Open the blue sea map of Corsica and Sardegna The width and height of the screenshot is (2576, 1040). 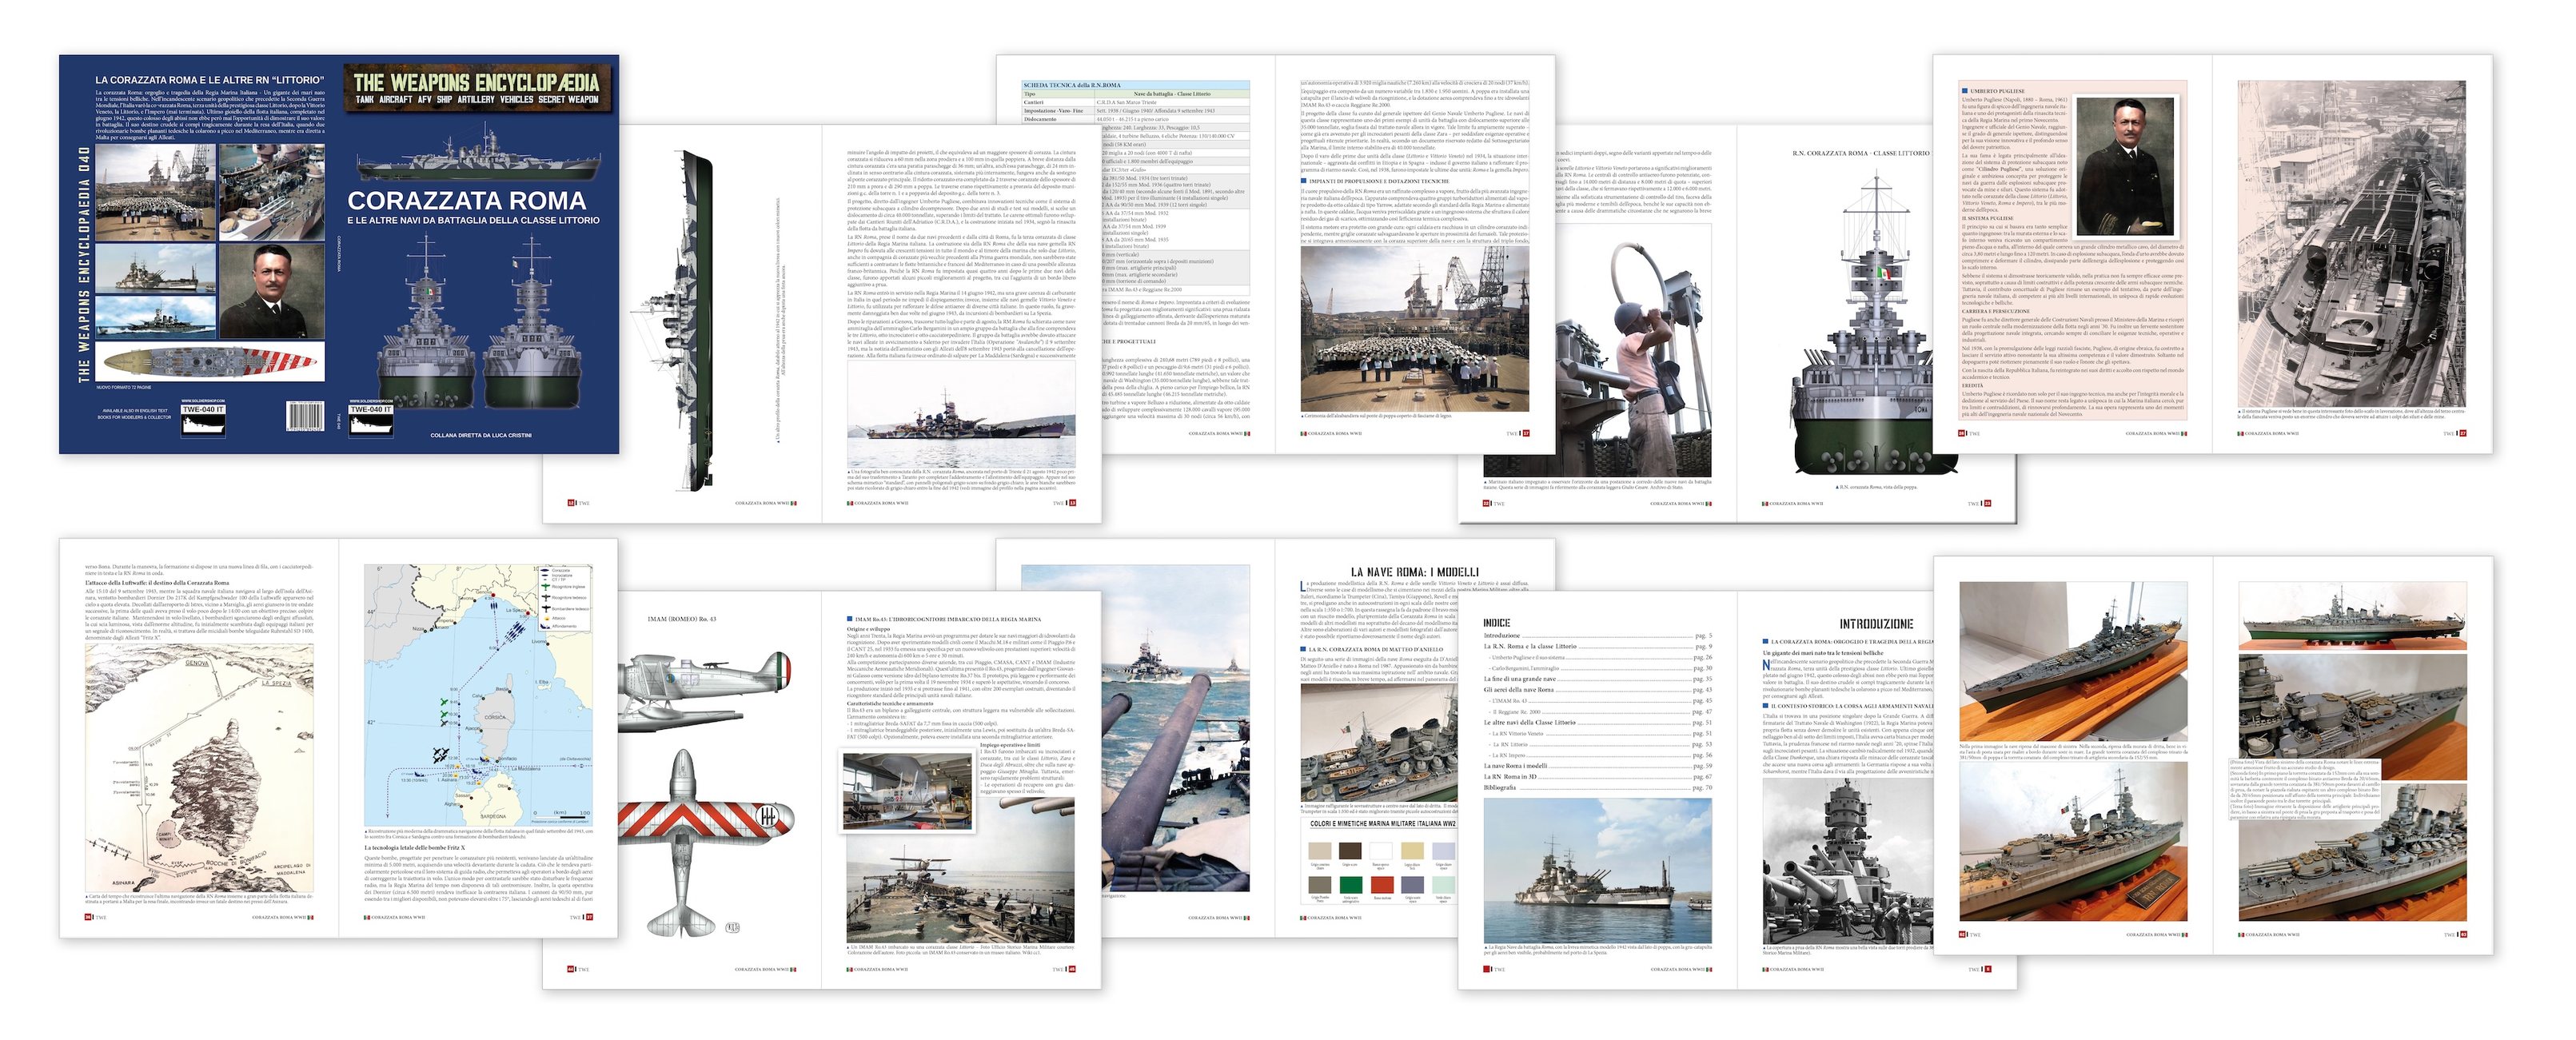(x=479, y=695)
